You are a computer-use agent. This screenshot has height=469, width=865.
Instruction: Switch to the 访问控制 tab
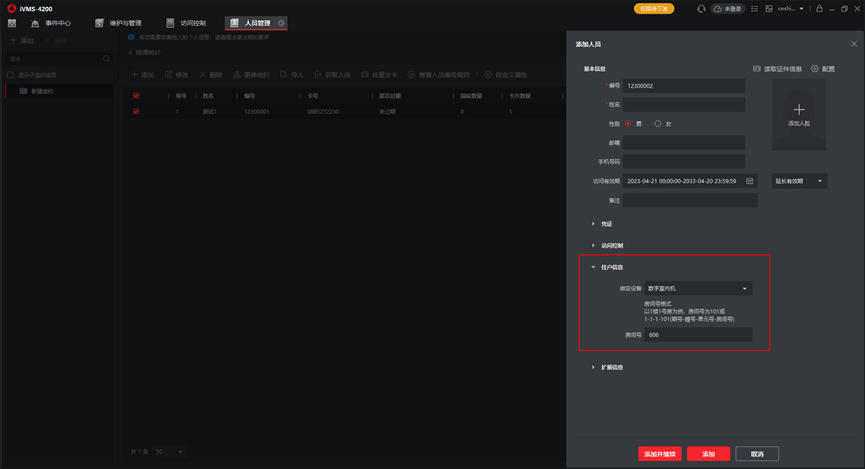pos(186,23)
